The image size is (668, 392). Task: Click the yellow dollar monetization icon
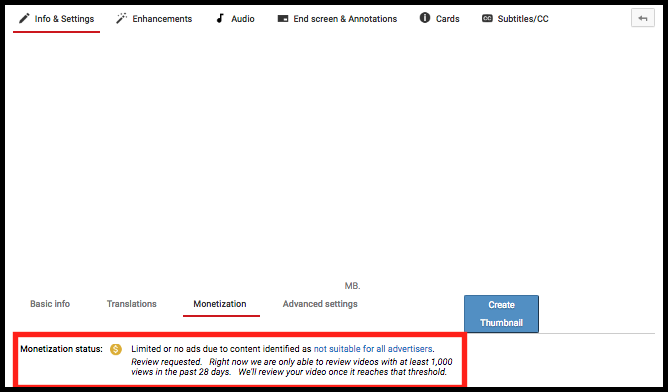coord(116,349)
